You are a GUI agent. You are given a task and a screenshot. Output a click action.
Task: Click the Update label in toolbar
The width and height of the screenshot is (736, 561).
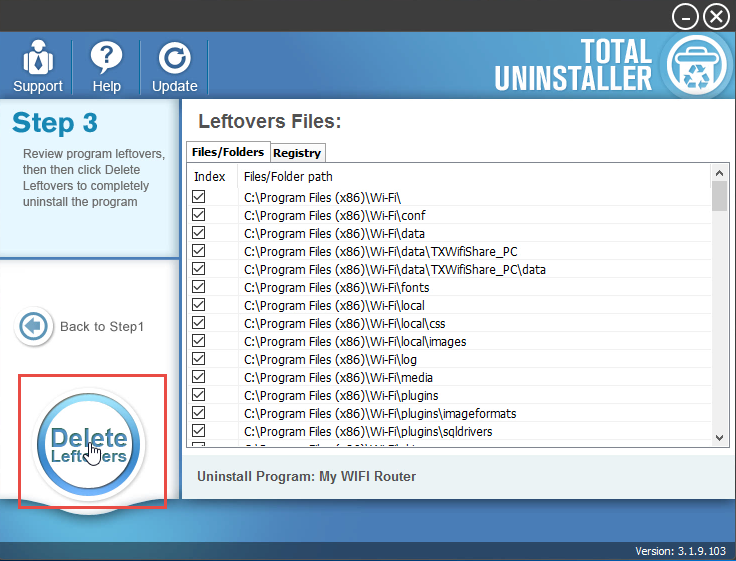(x=175, y=86)
